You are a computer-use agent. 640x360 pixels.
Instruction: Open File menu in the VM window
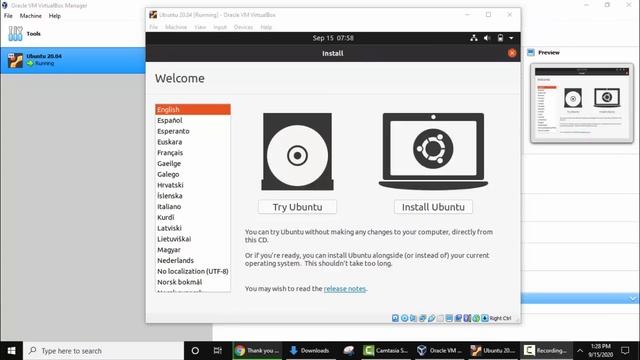pos(153,27)
